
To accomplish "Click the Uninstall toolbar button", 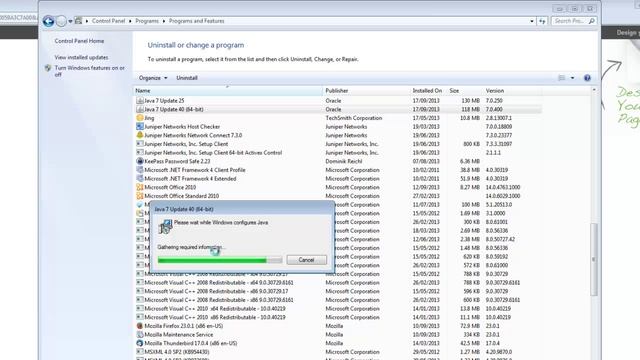I will click(187, 78).
